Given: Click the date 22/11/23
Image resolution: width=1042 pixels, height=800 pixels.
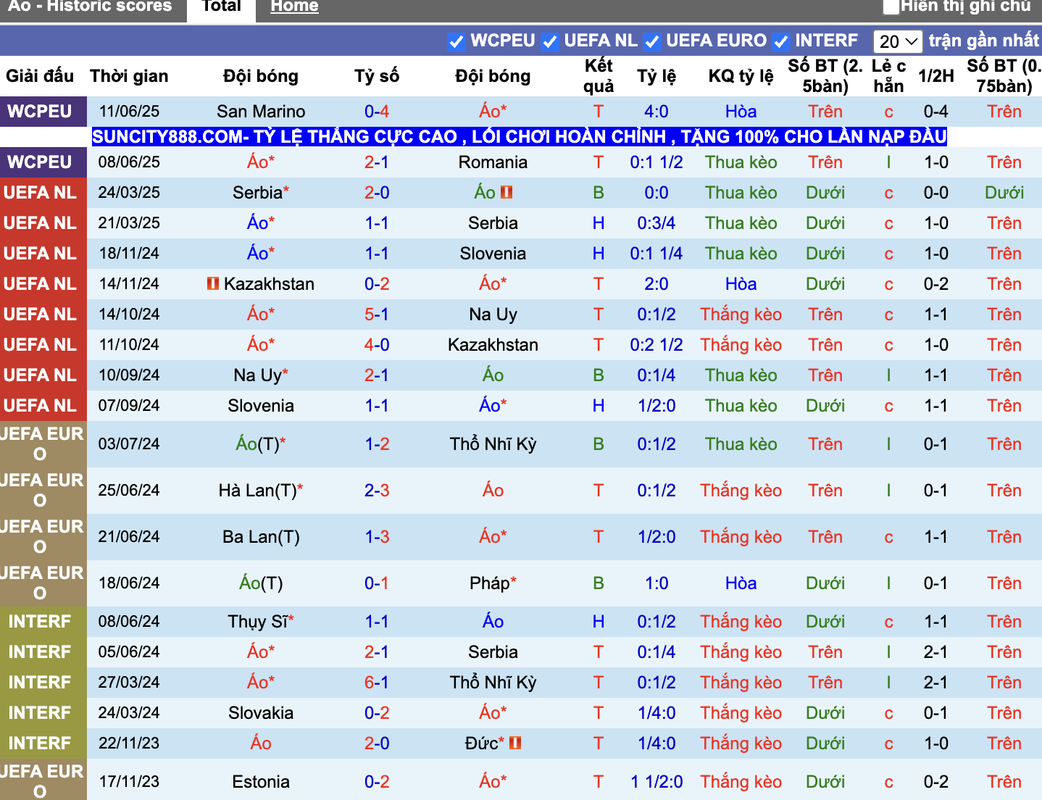Looking at the screenshot, I should click(x=129, y=743).
